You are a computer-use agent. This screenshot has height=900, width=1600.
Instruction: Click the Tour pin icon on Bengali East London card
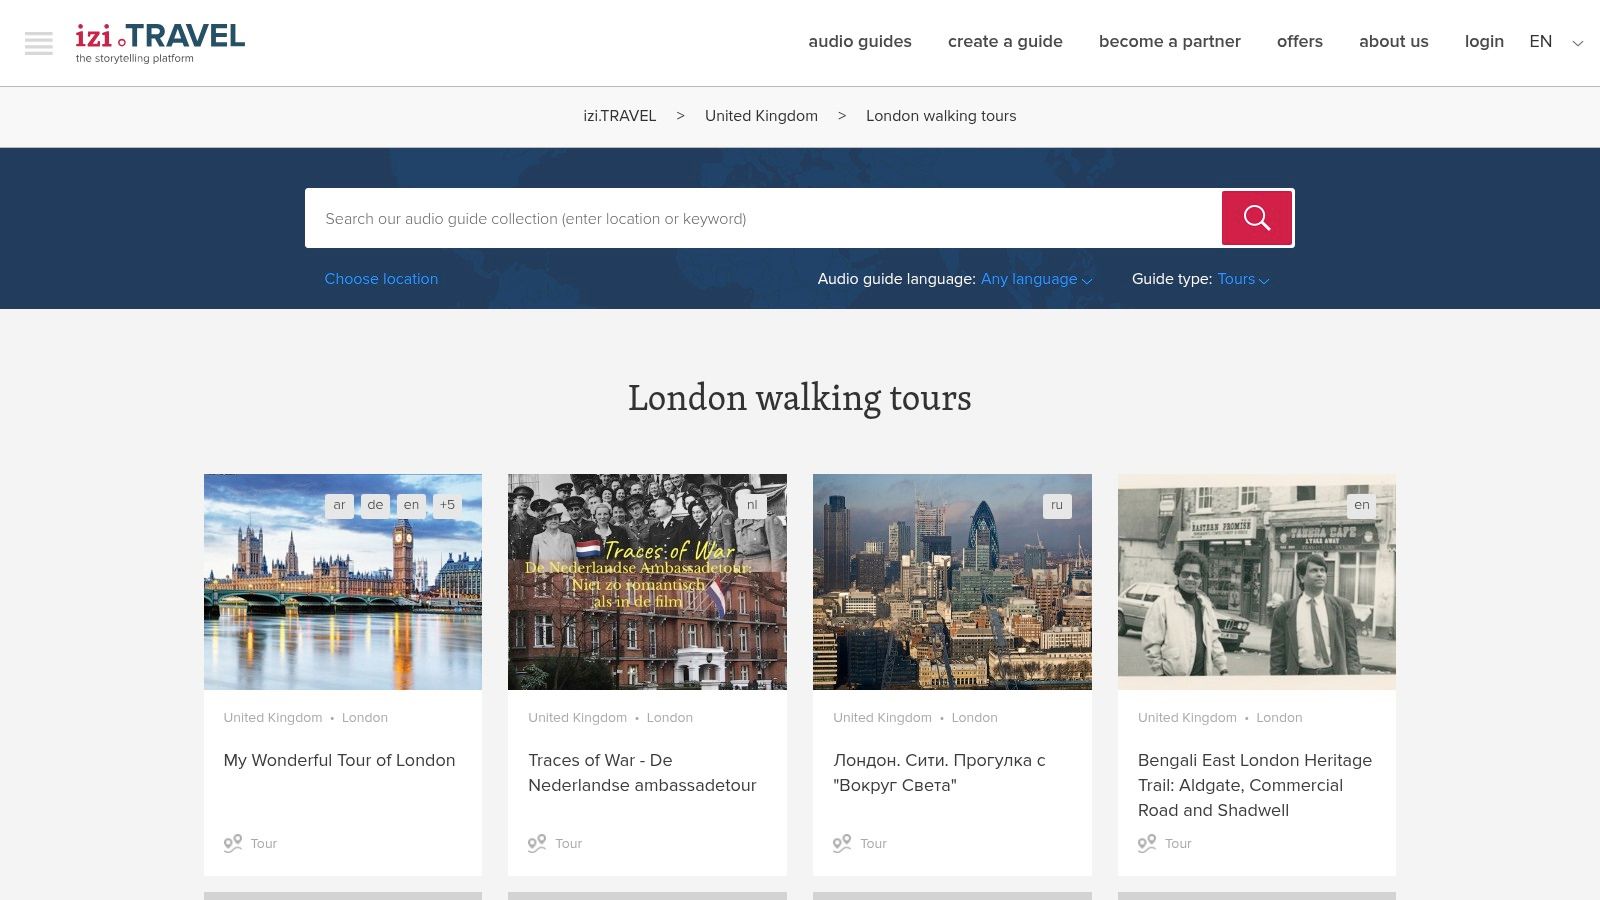point(1146,843)
